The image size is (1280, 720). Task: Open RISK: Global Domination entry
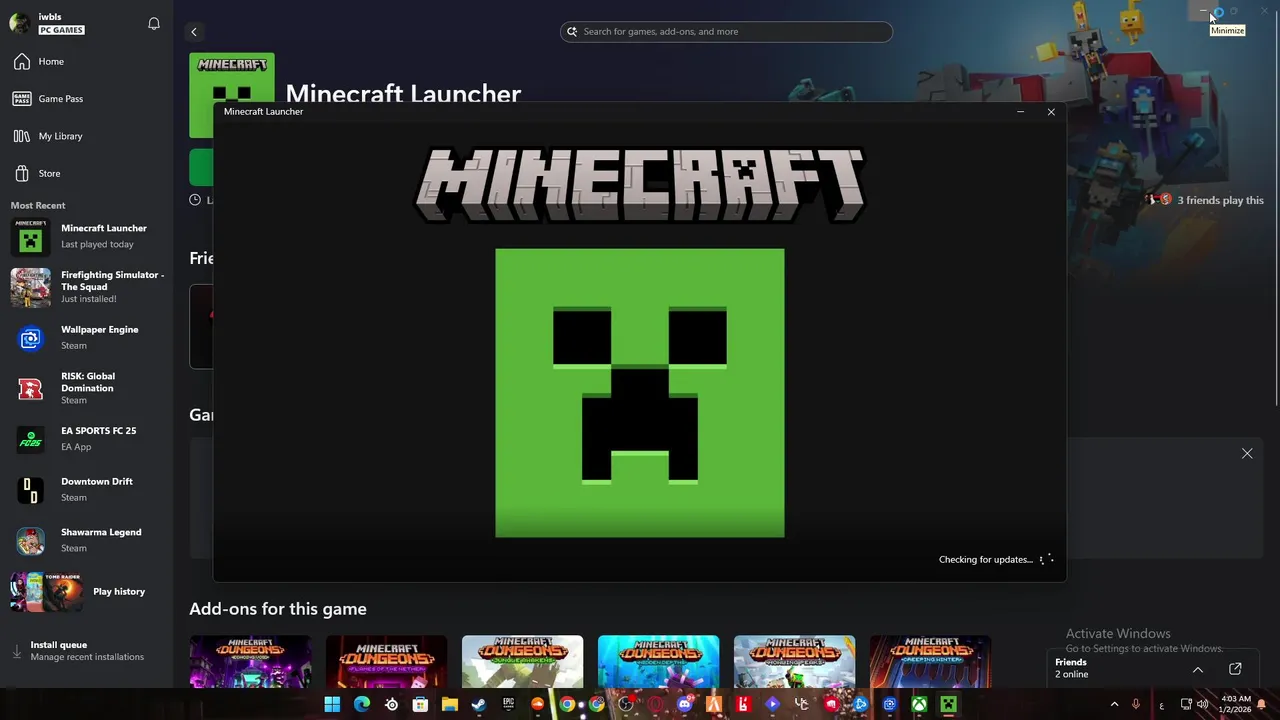tap(86, 388)
